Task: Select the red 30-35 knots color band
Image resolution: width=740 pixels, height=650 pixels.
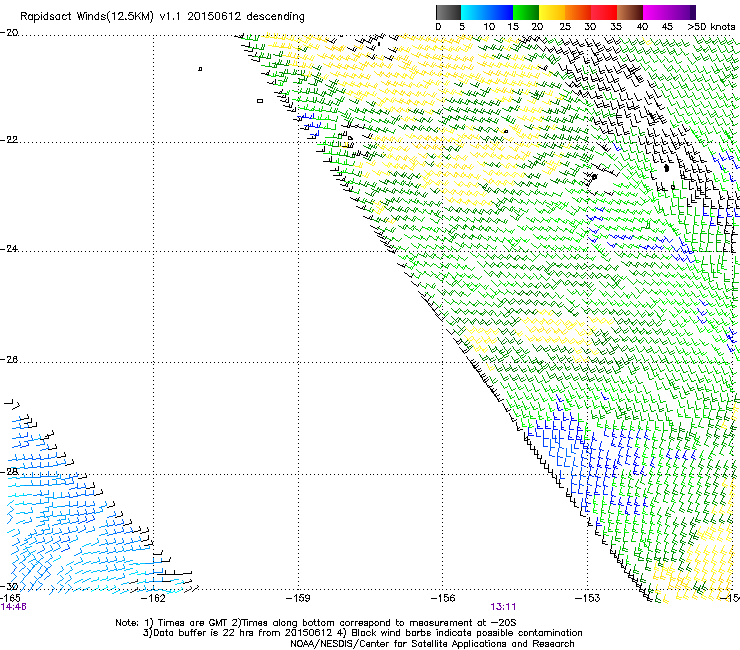Action: click(604, 12)
